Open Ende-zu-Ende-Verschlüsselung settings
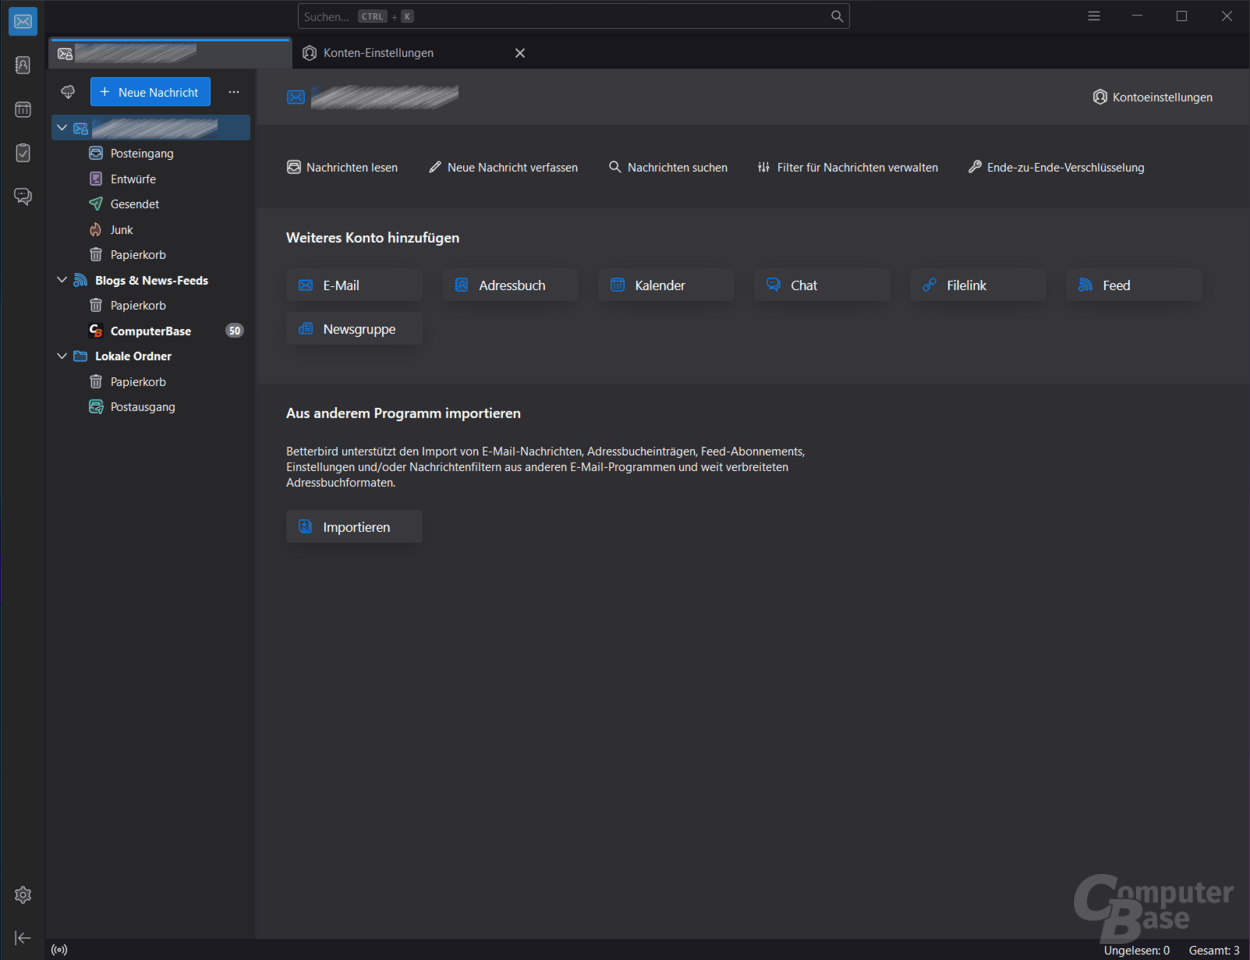The image size is (1250, 960). point(1055,167)
